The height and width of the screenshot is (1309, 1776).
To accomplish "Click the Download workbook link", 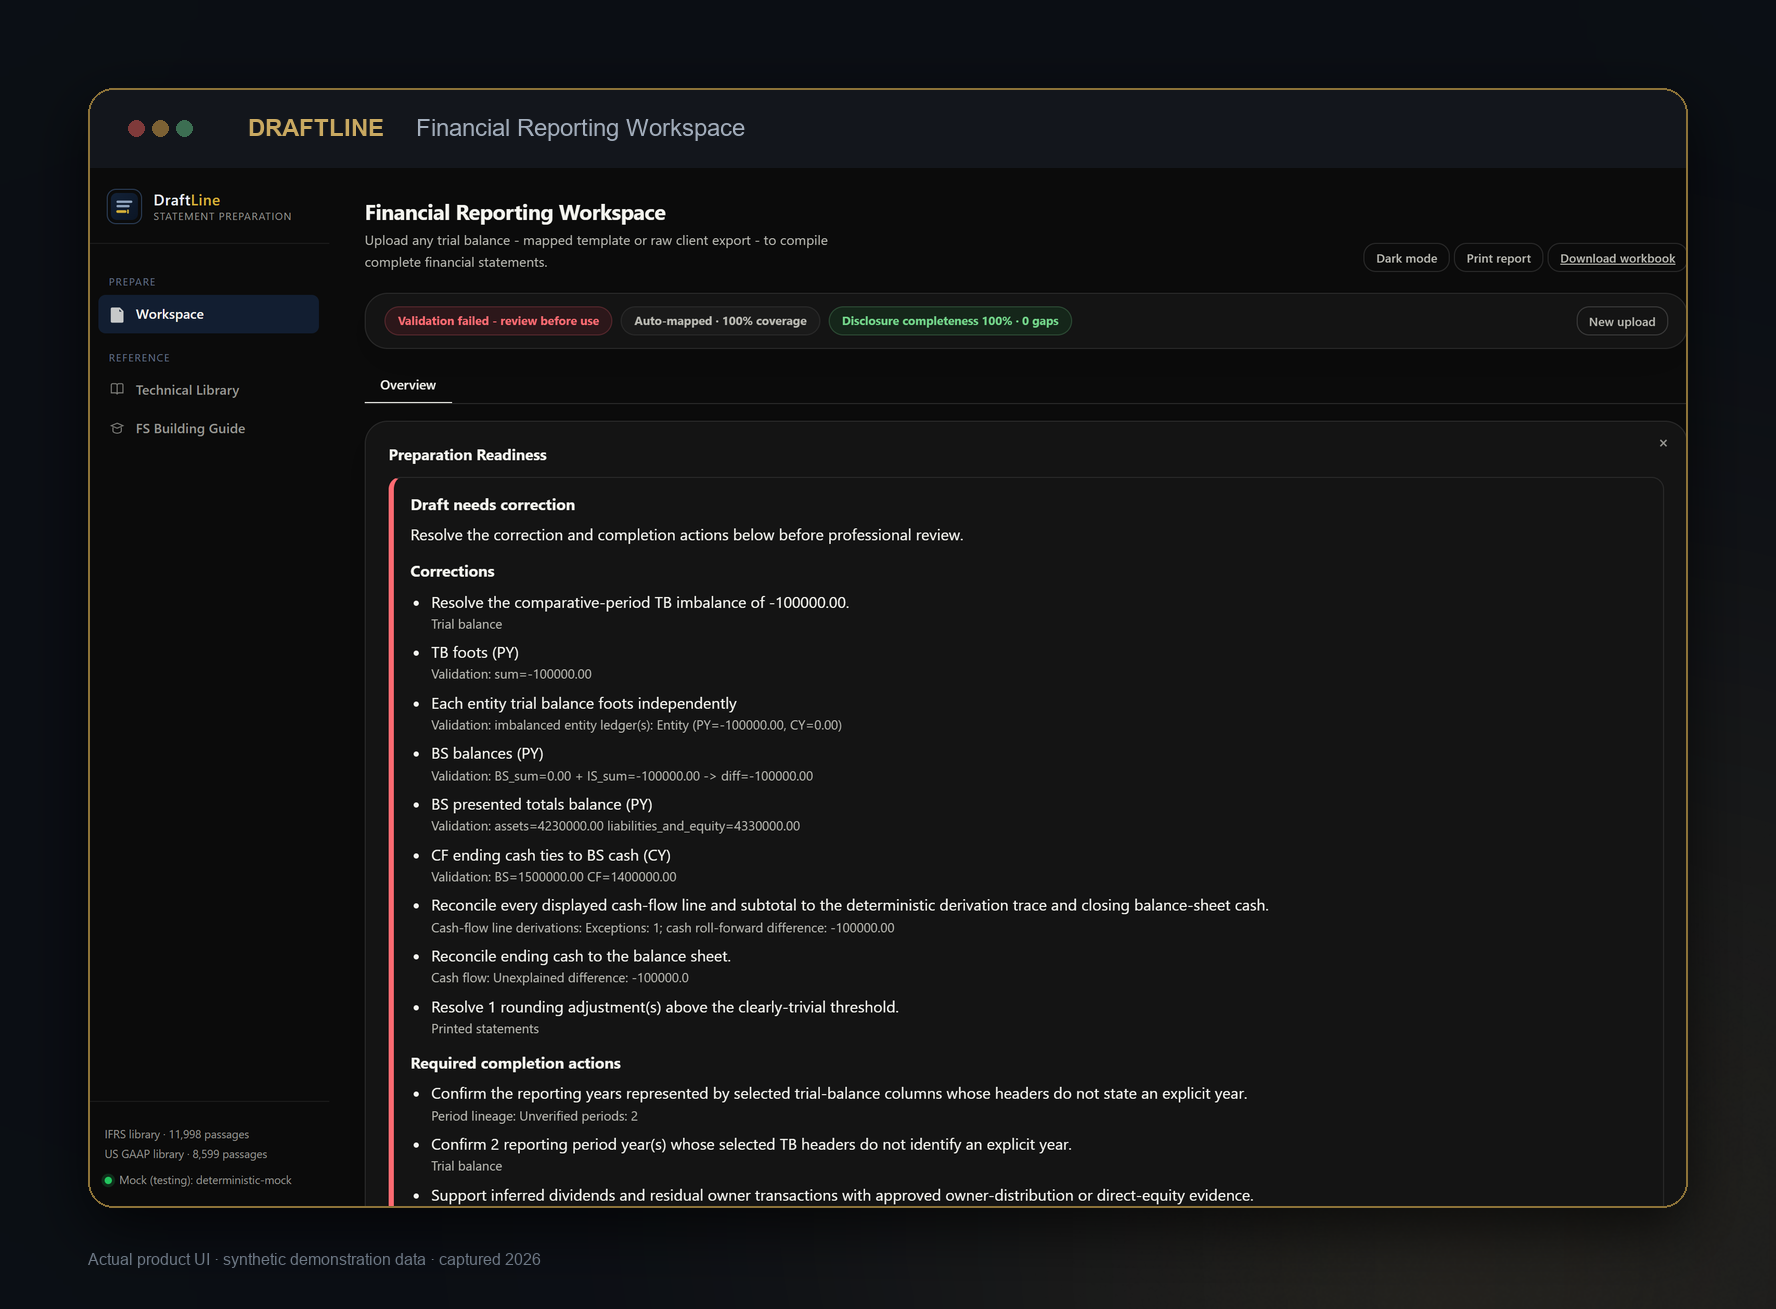I will click(1617, 258).
